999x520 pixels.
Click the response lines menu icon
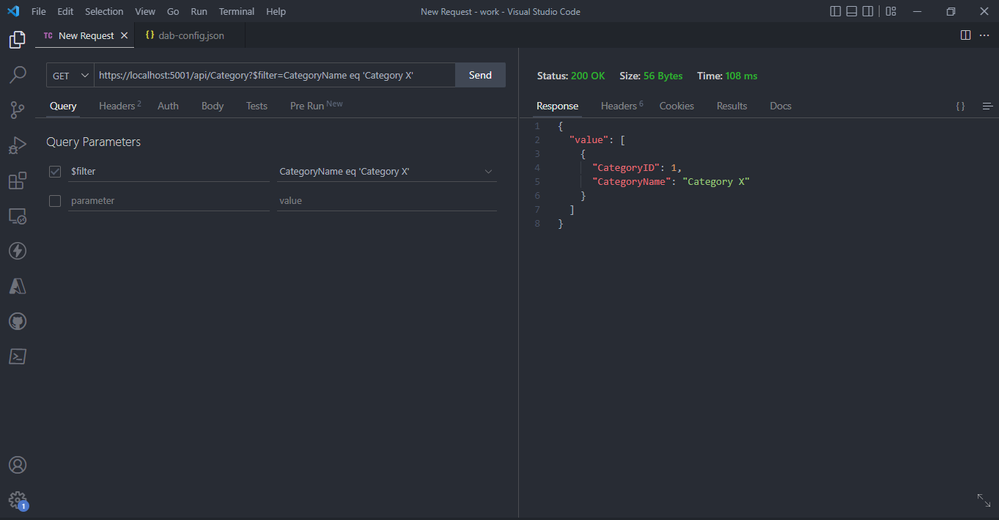[x=987, y=106]
